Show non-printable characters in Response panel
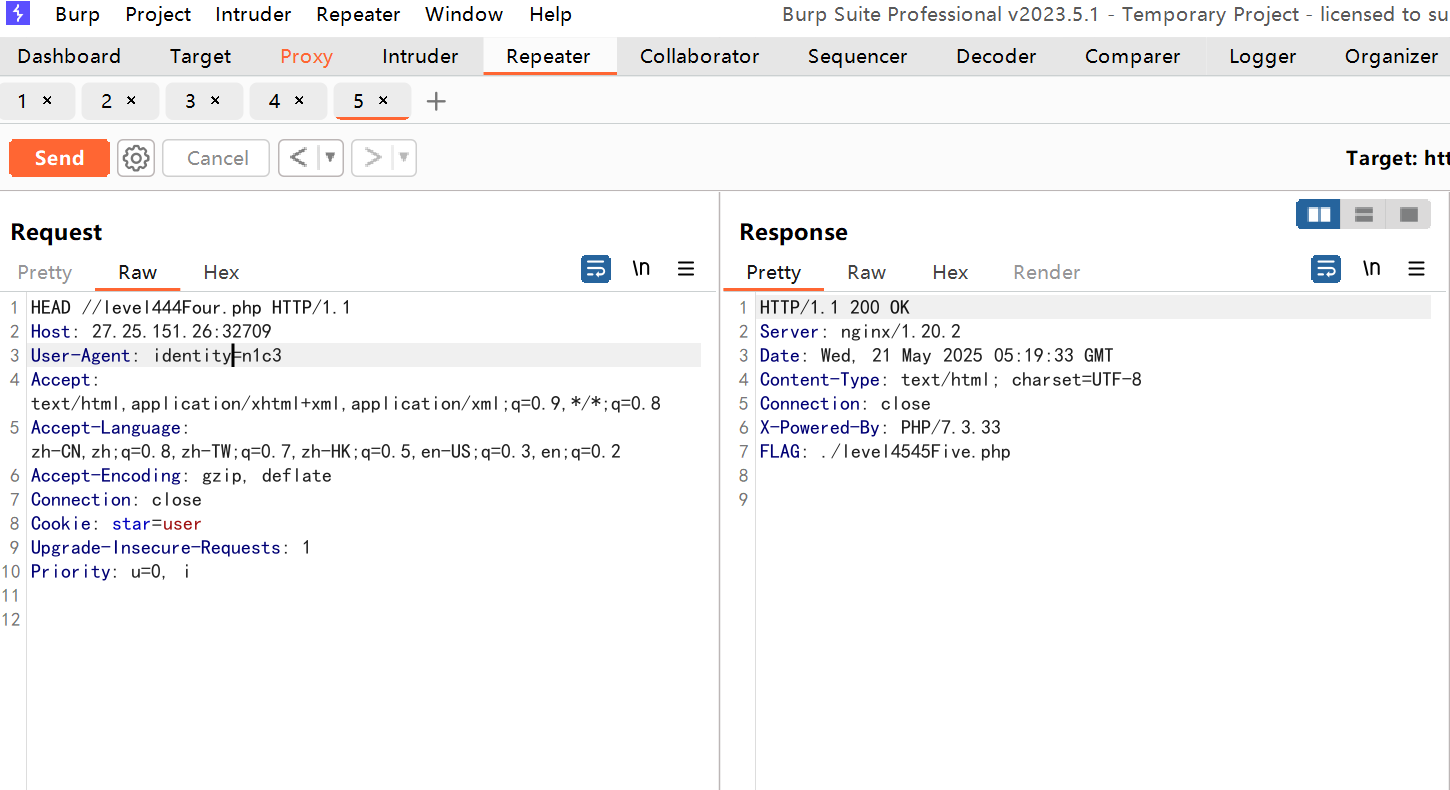This screenshot has height=790, width=1450. pyautogui.click(x=1371, y=269)
